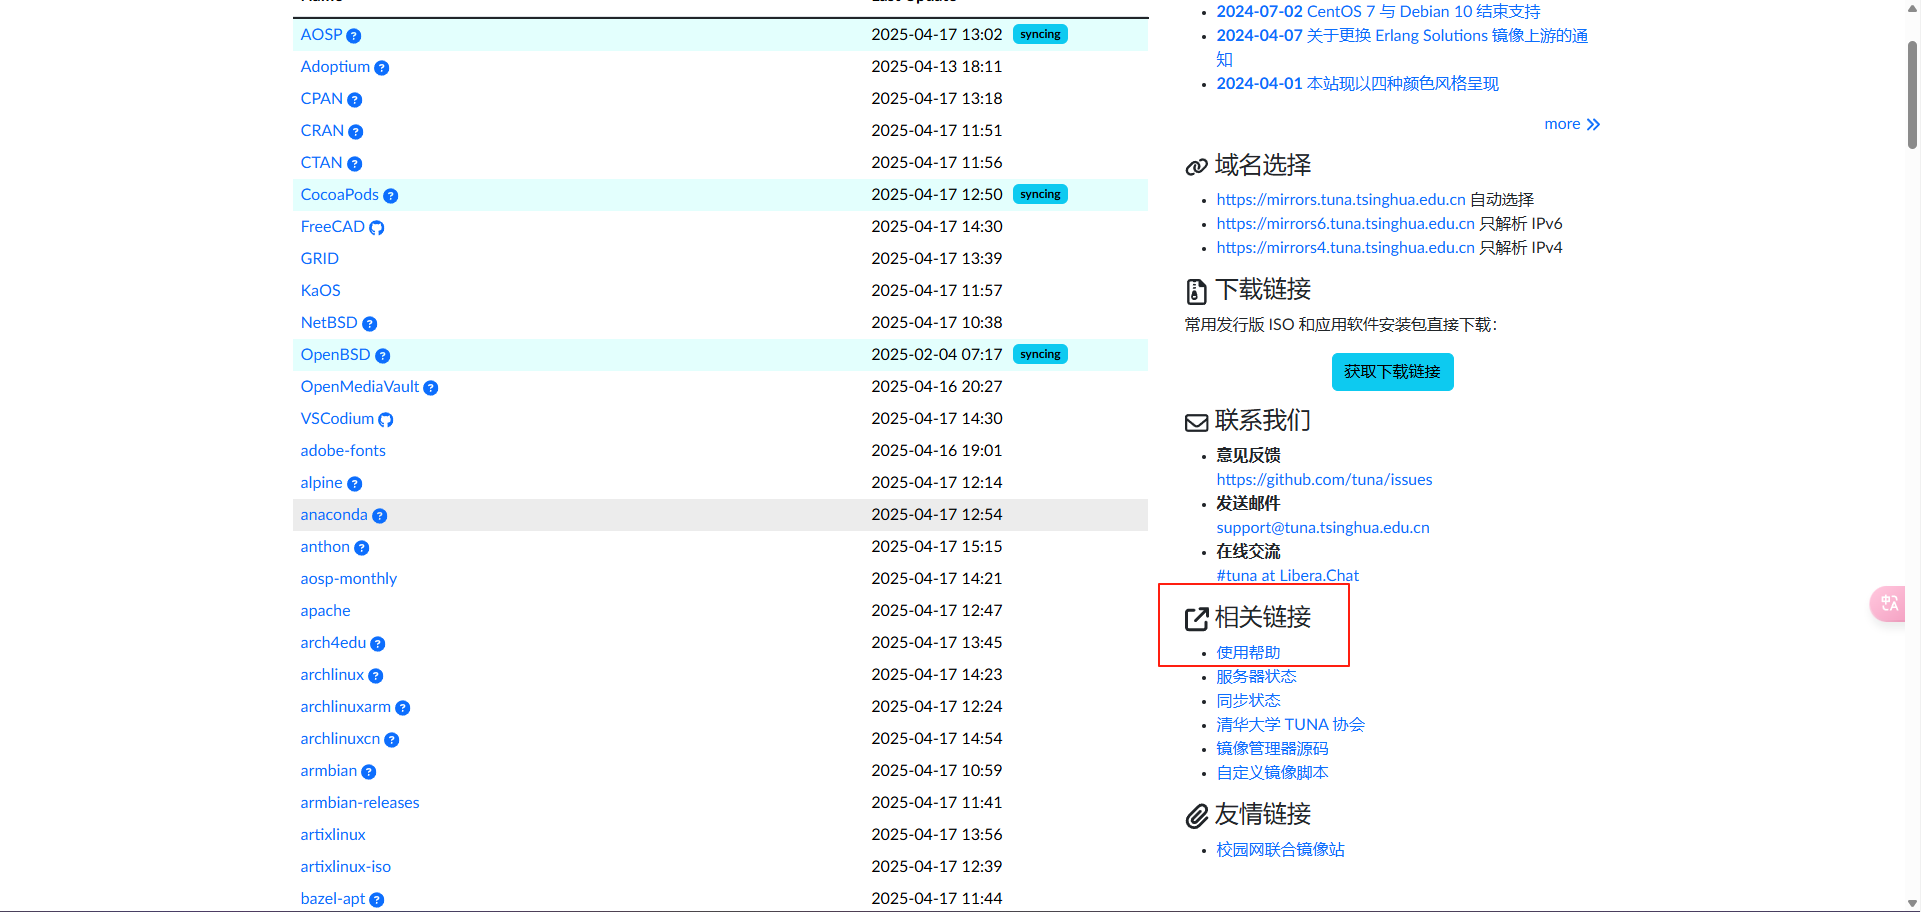Screen dimensions: 1921x912
Task: Open the 服务器状态 link
Action: [x=1256, y=676]
